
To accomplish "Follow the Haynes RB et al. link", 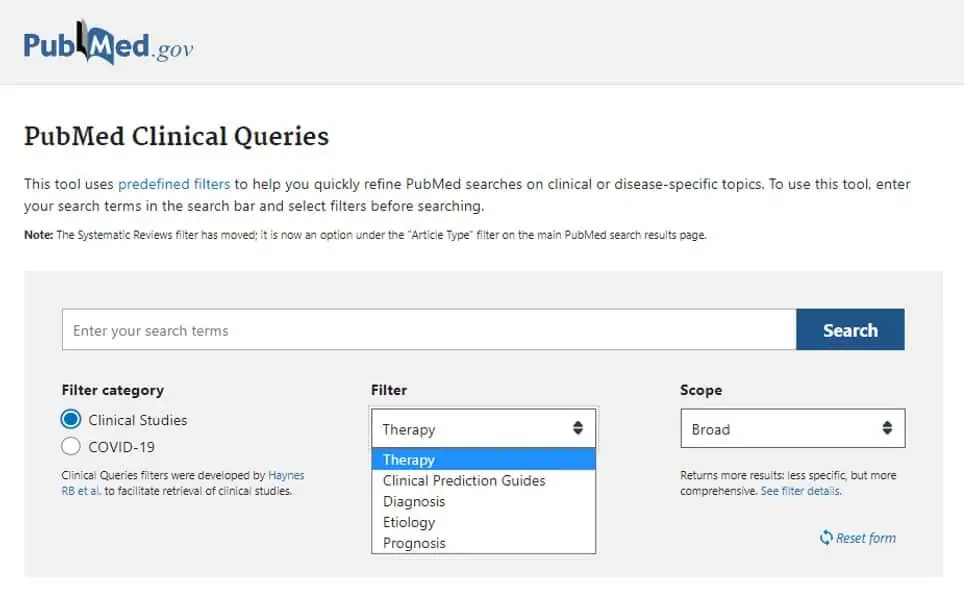I will point(286,476).
